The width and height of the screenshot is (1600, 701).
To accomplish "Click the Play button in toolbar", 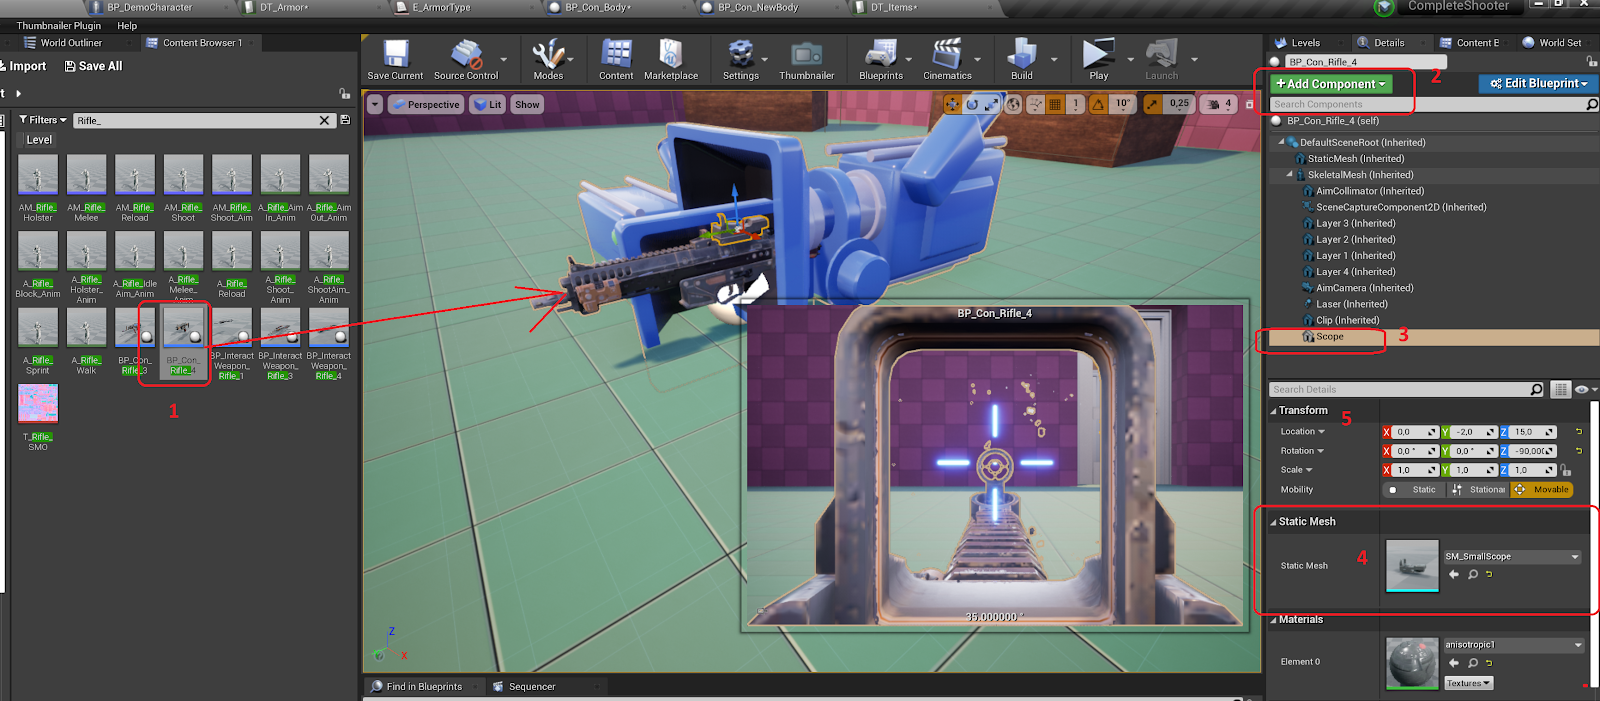I will [x=1098, y=59].
